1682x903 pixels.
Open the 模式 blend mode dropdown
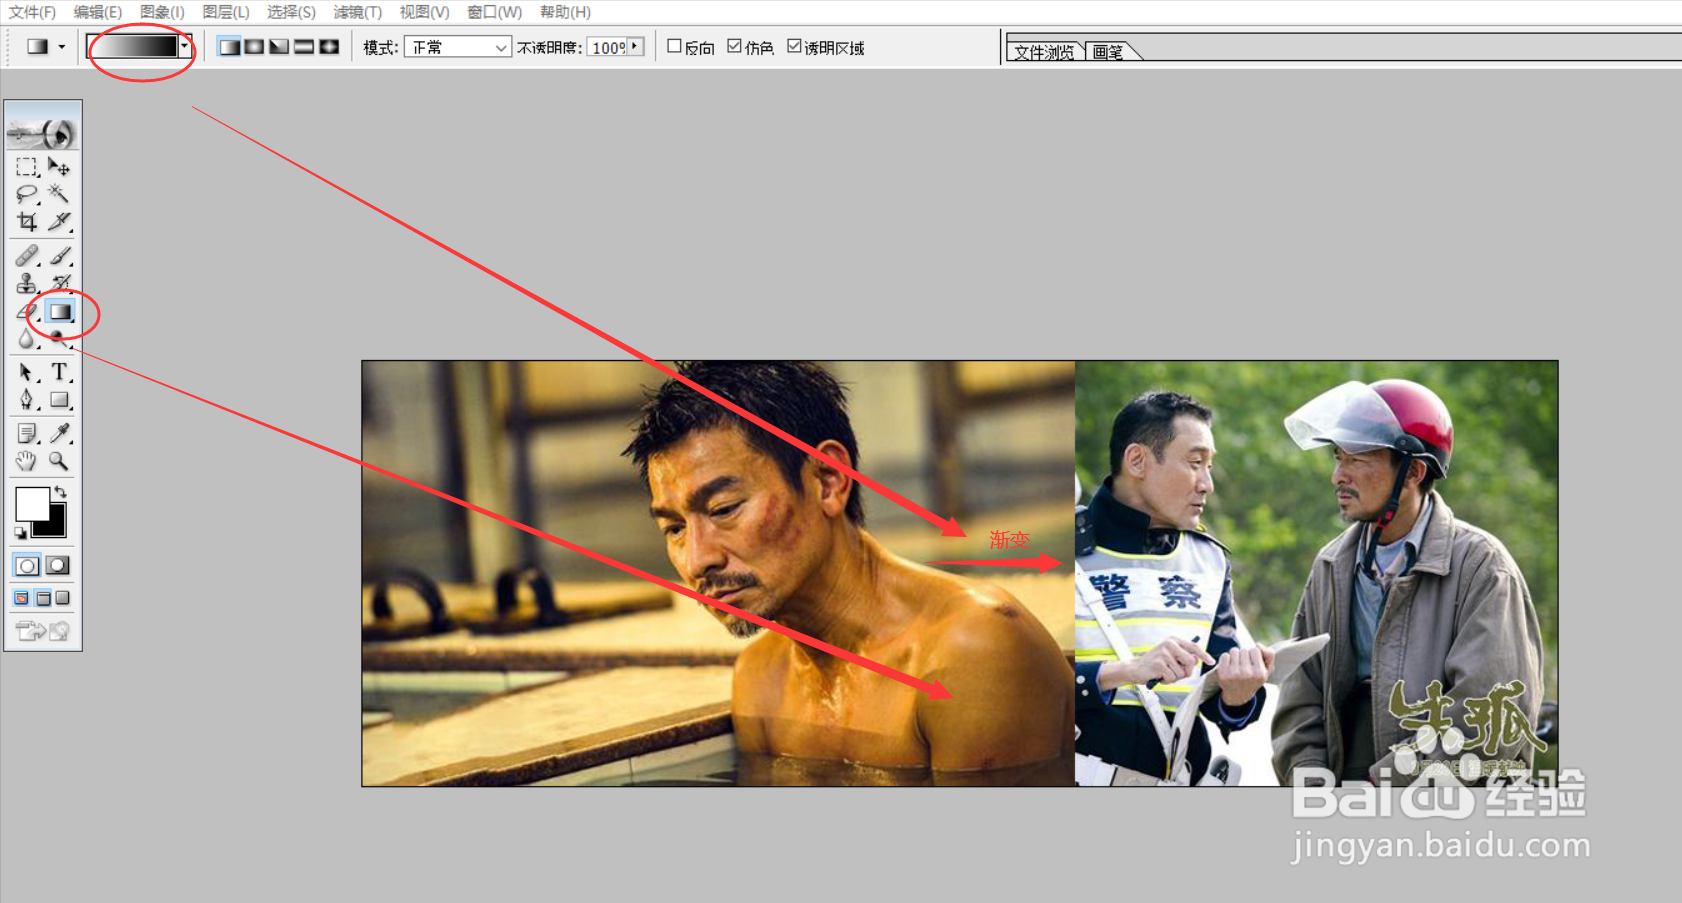point(458,47)
